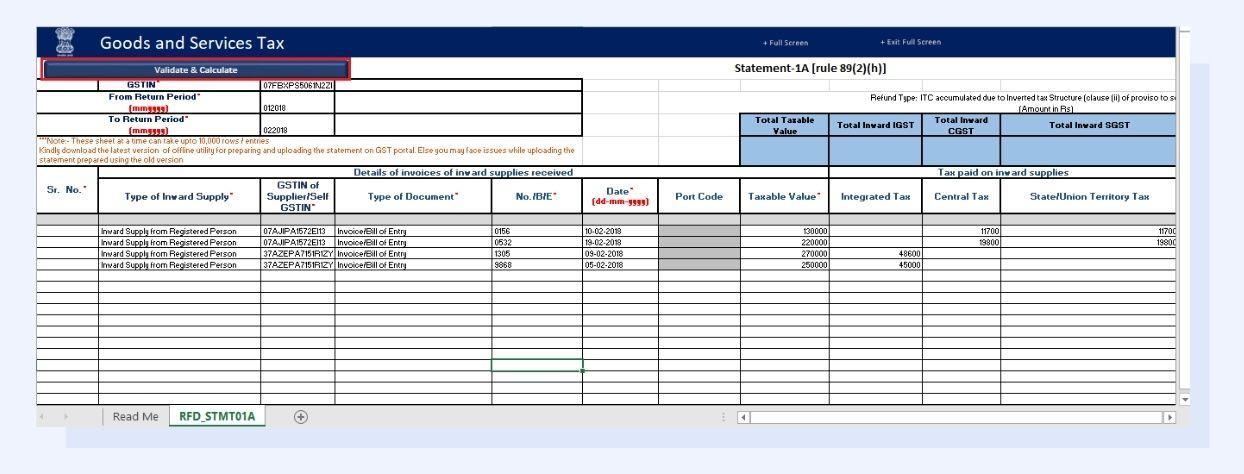Click Exit Full Screen link
The height and width of the screenshot is (474, 1244).
click(910, 42)
